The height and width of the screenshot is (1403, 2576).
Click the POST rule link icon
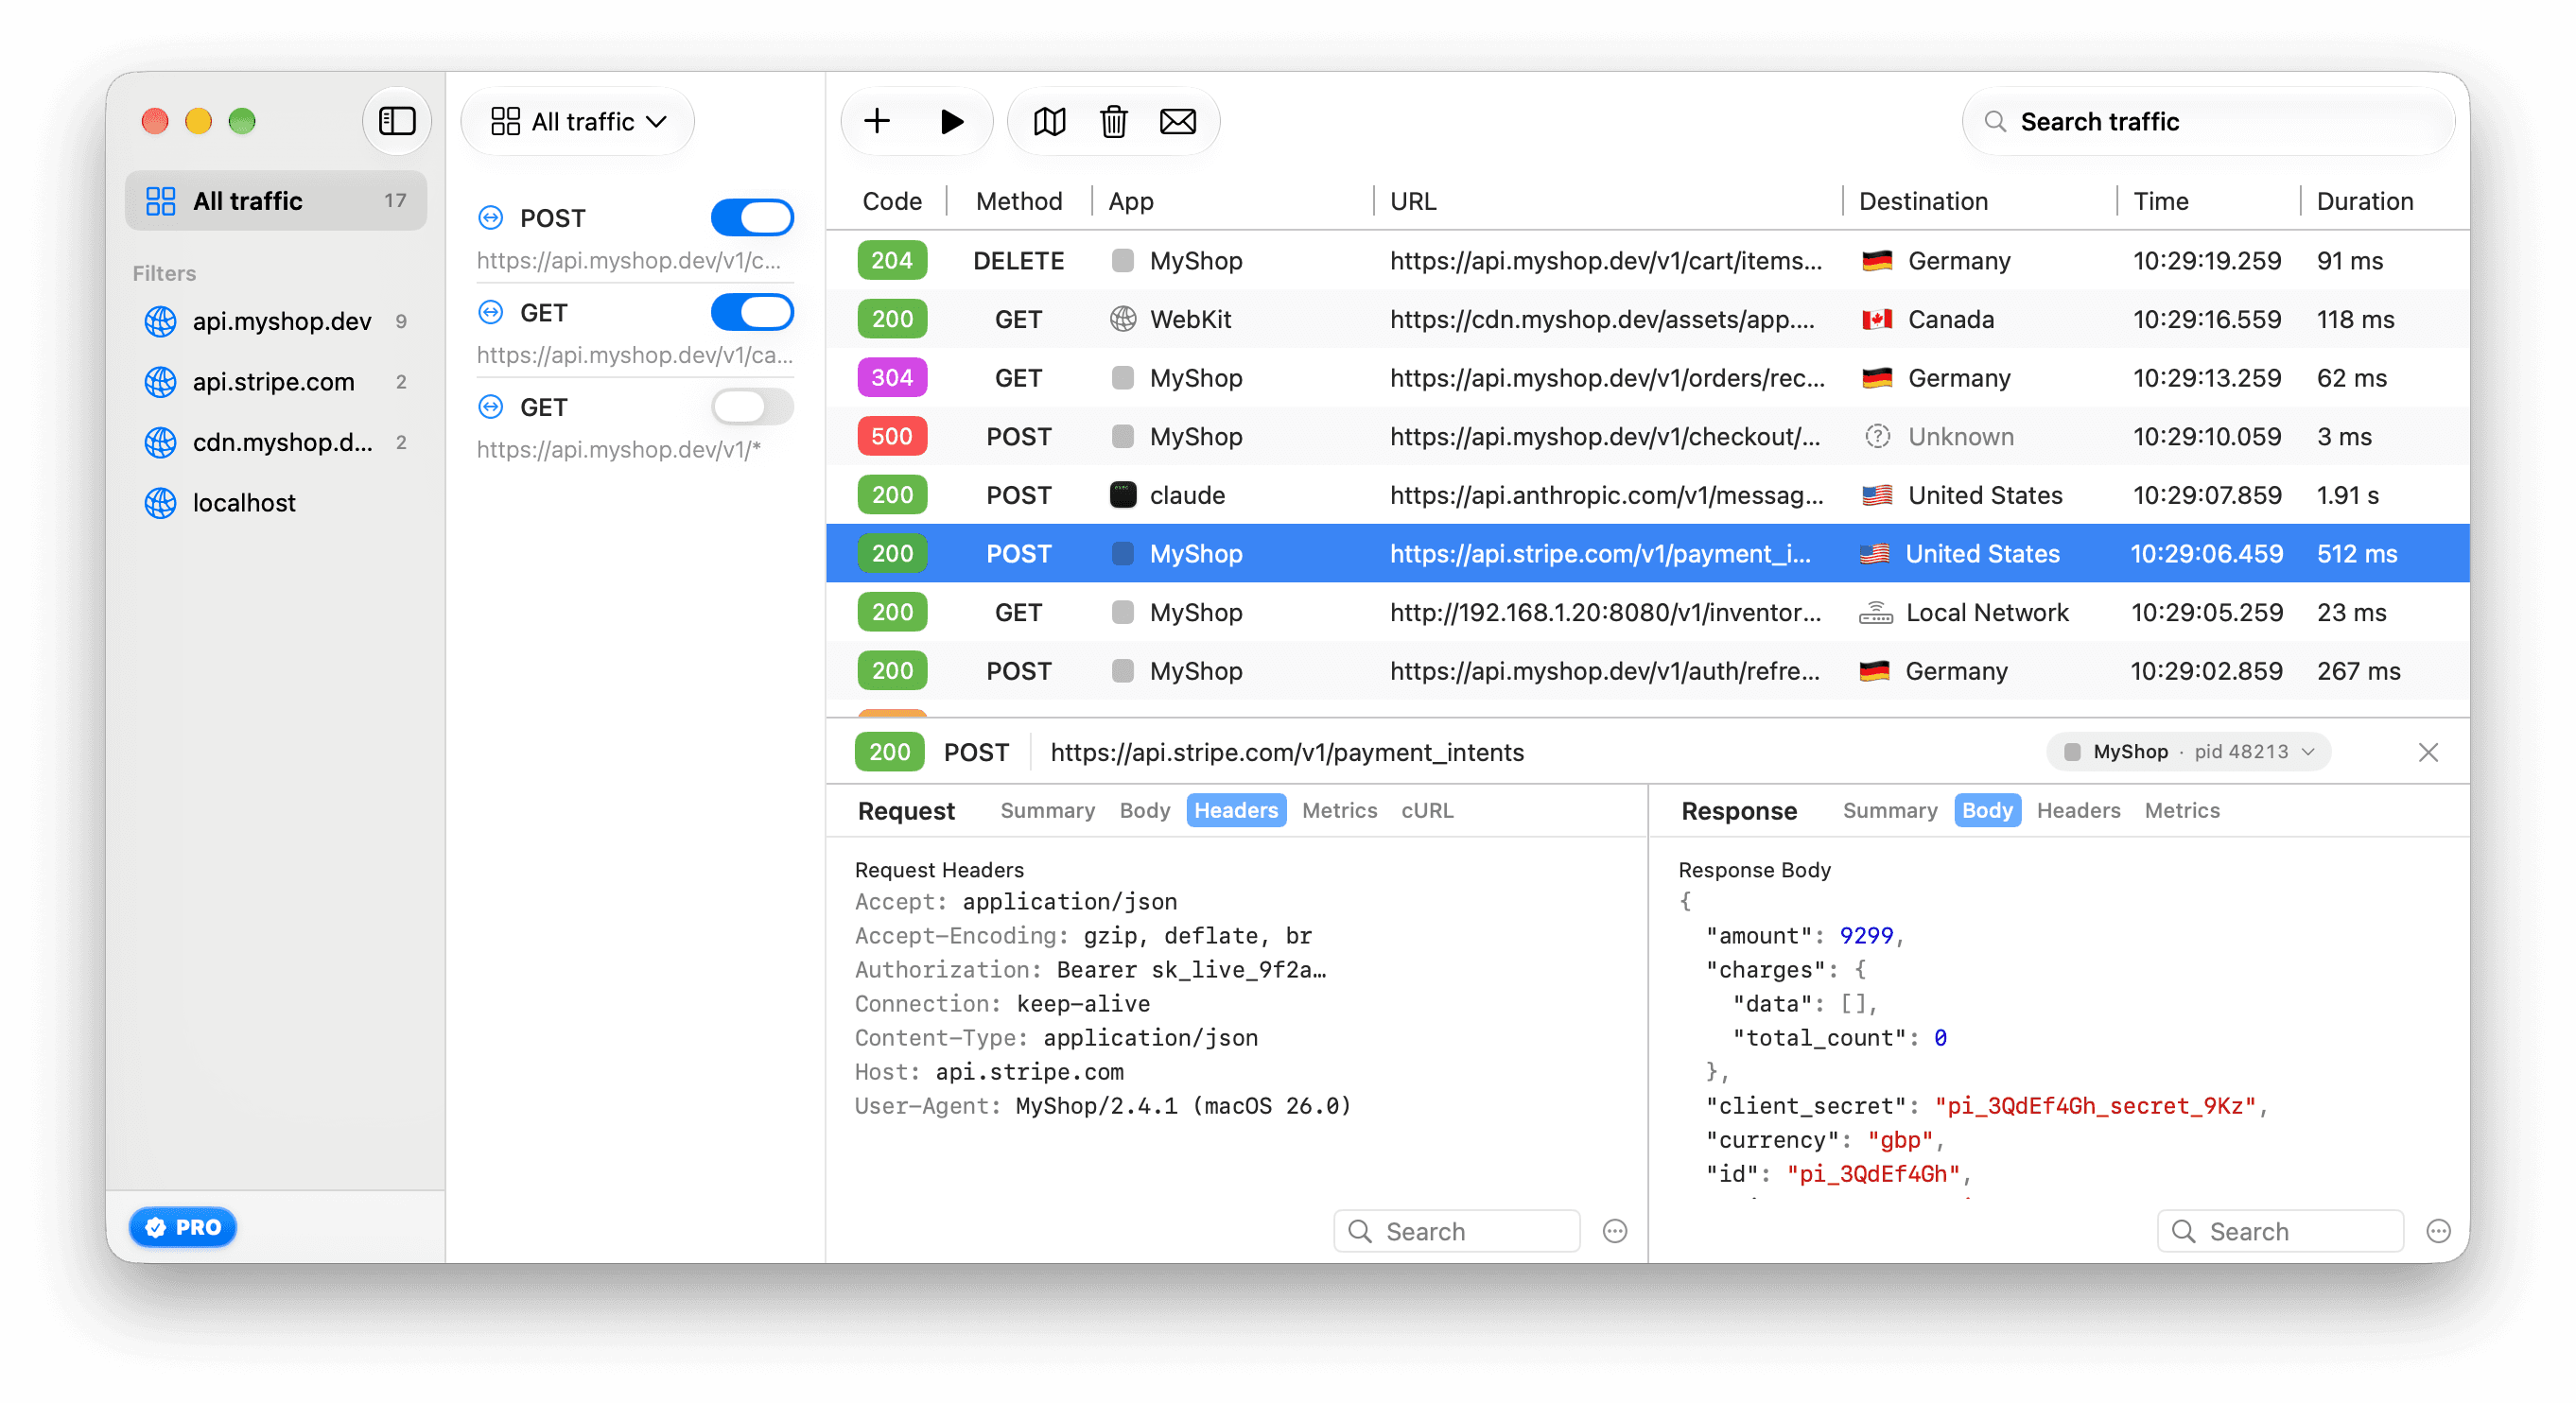click(x=490, y=217)
